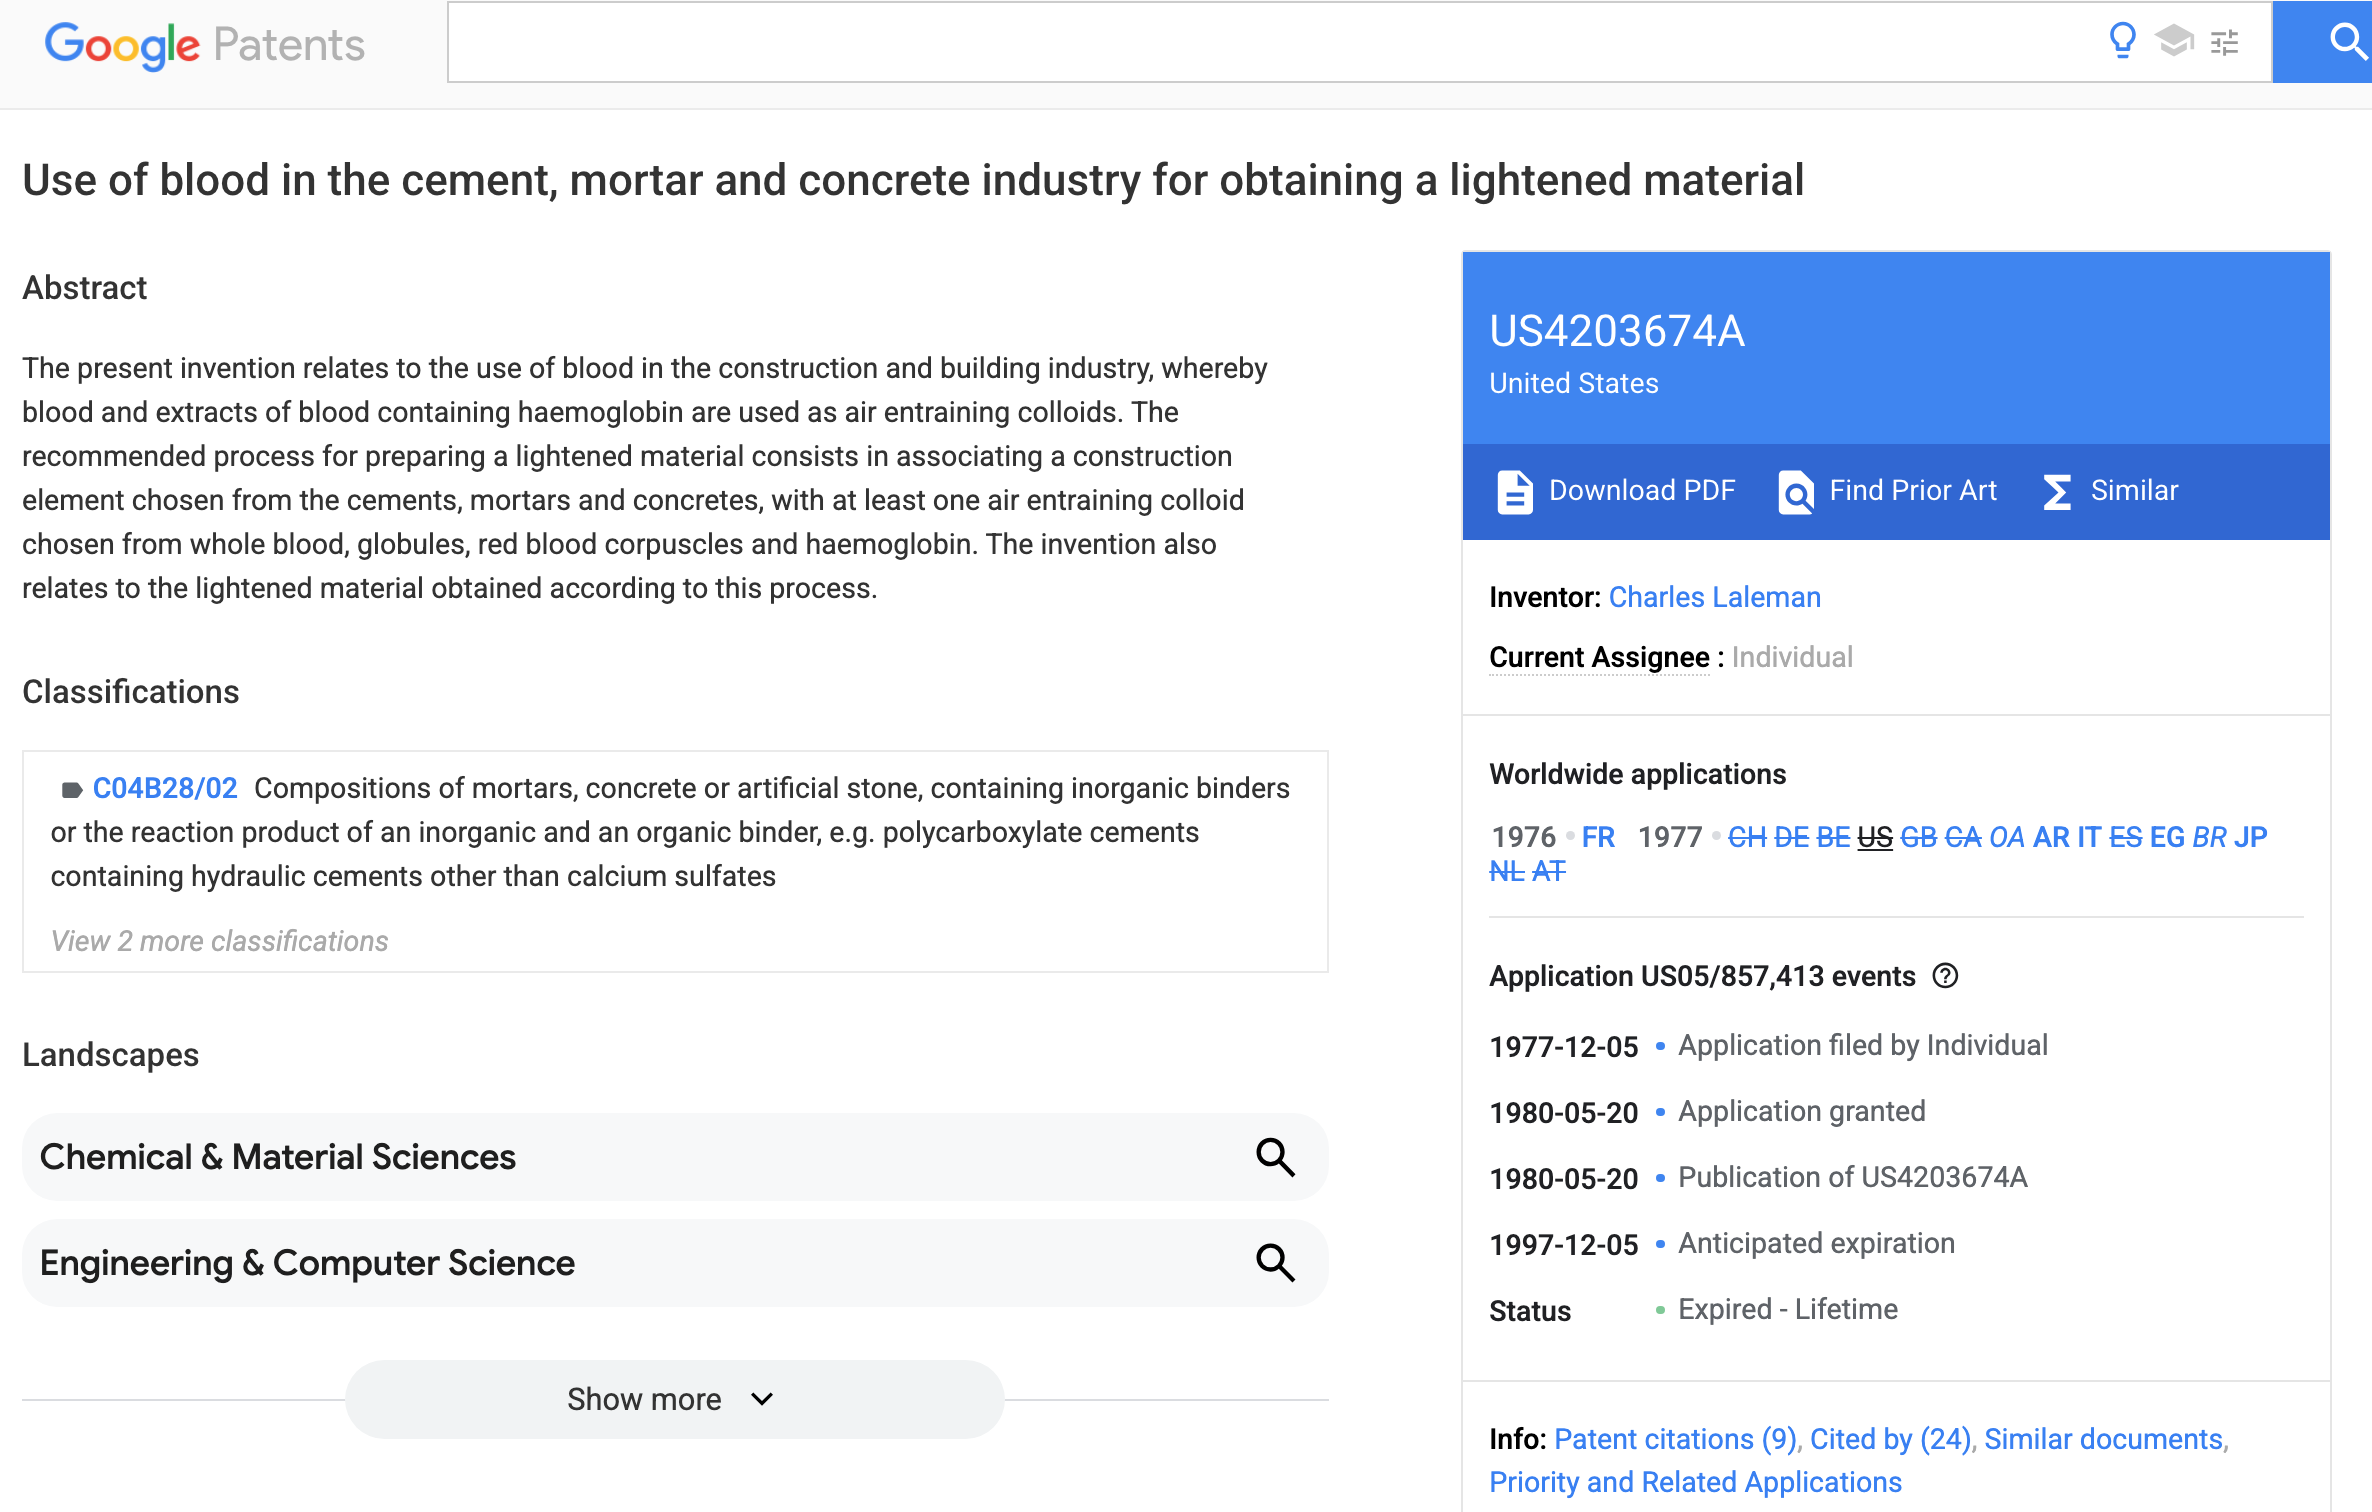Image resolution: width=2372 pixels, height=1512 pixels.
Task: Click the underlined US application entry
Action: (x=1875, y=837)
